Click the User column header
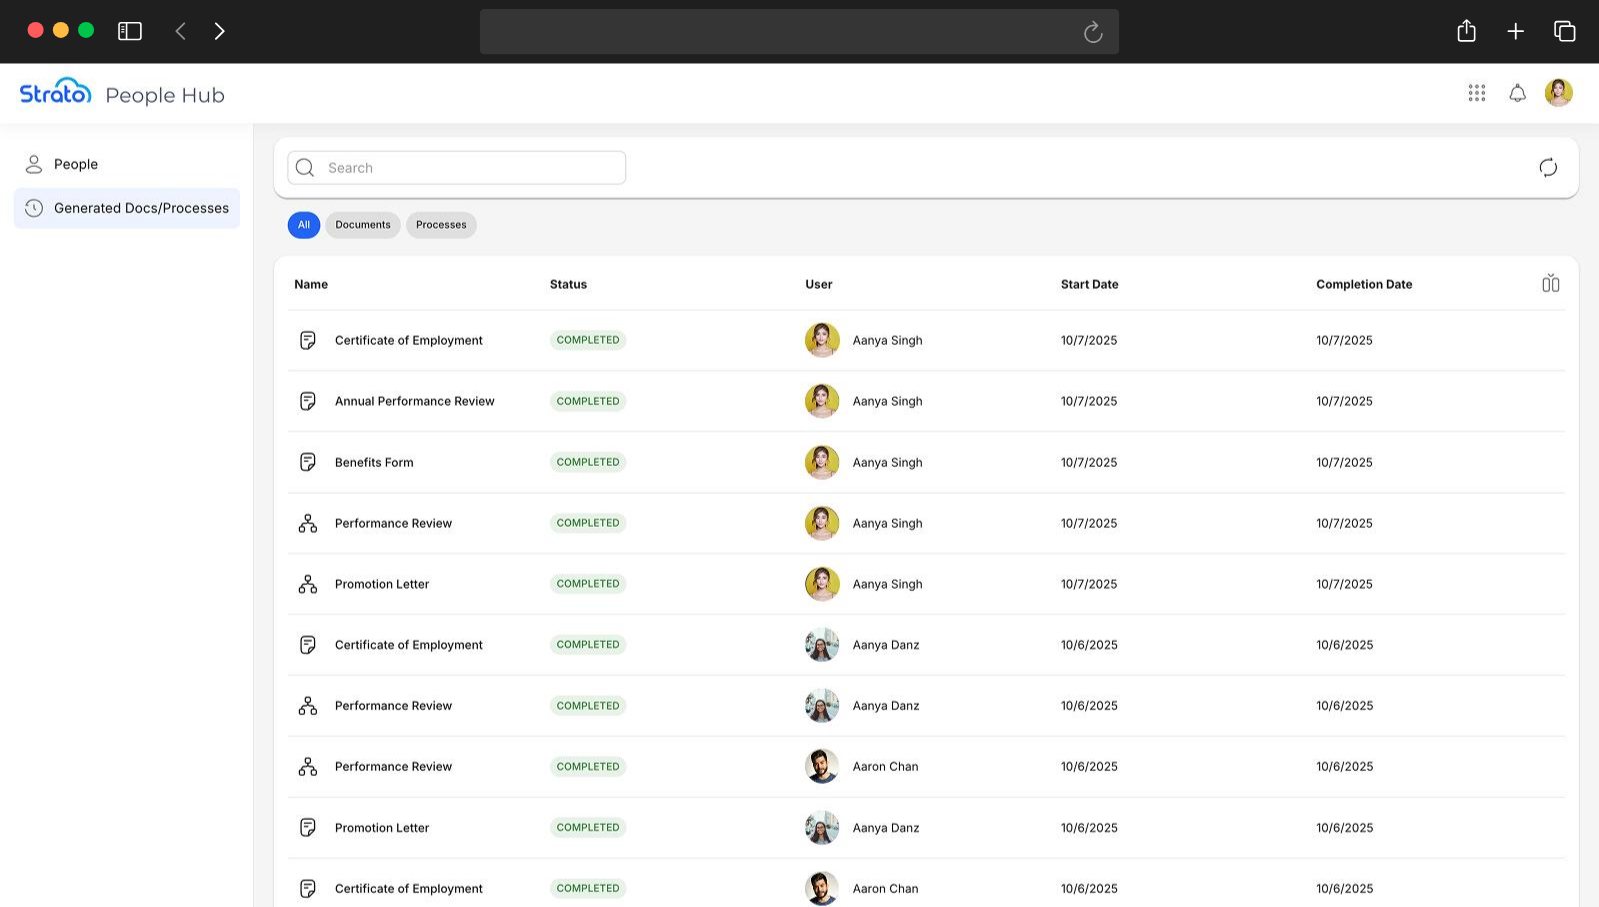The width and height of the screenshot is (1599, 907). (x=819, y=285)
